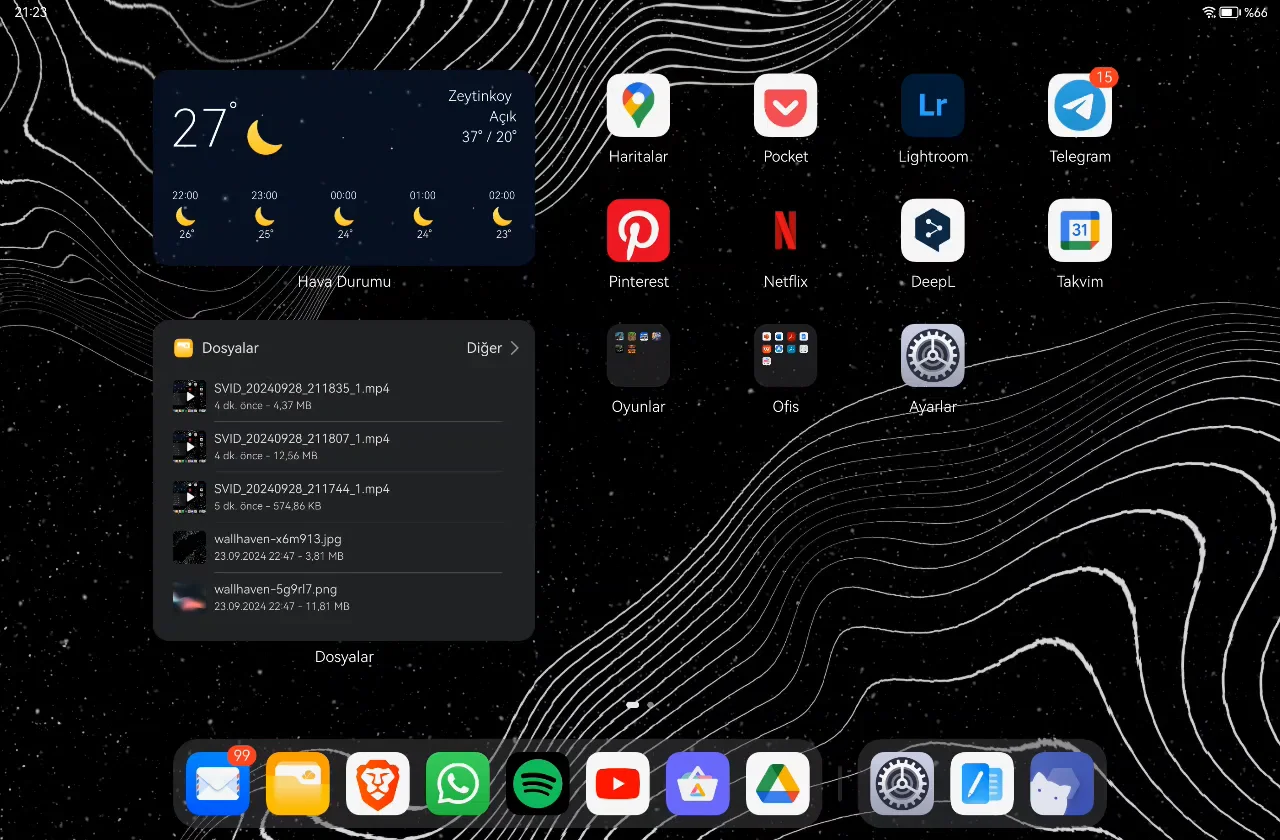Viewport: 1280px width, 840px height.
Task: Open Google Drive from the dock
Action: (778, 784)
